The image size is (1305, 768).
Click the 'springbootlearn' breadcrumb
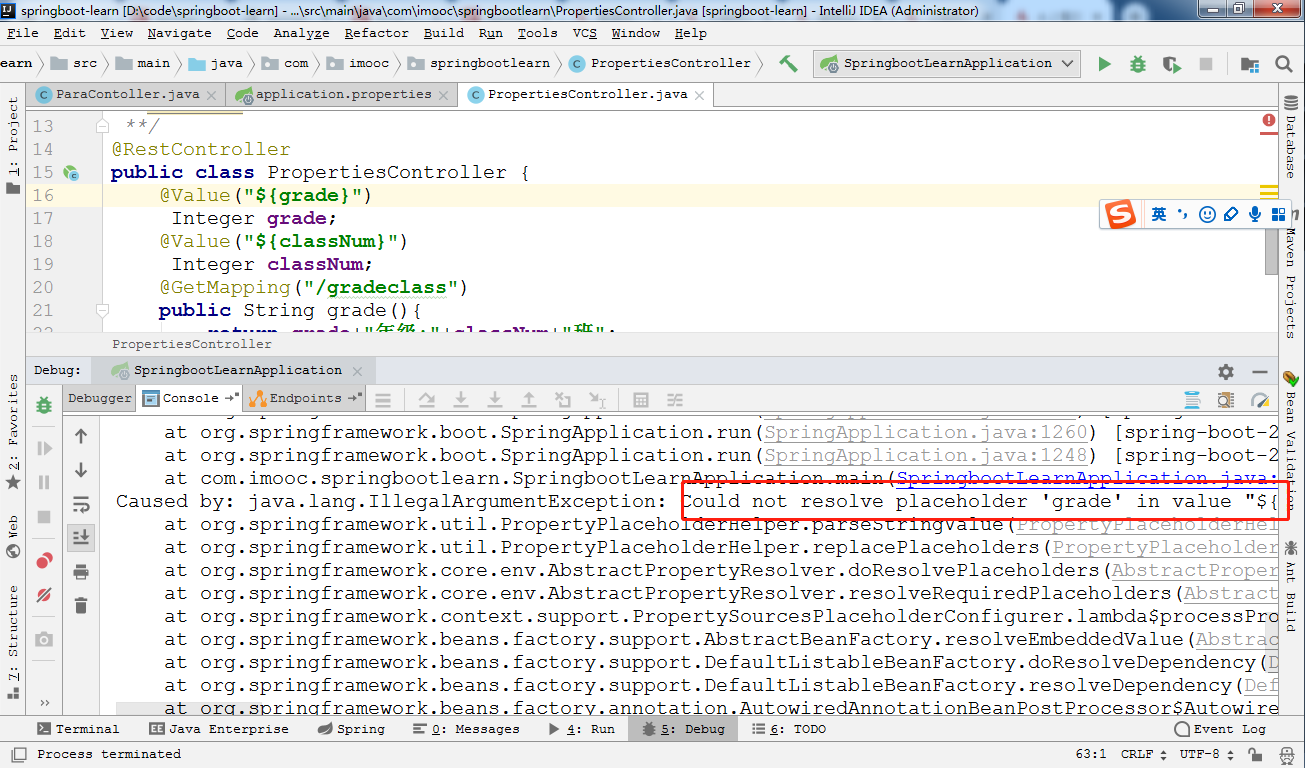pyautogui.click(x=479, y=63)
